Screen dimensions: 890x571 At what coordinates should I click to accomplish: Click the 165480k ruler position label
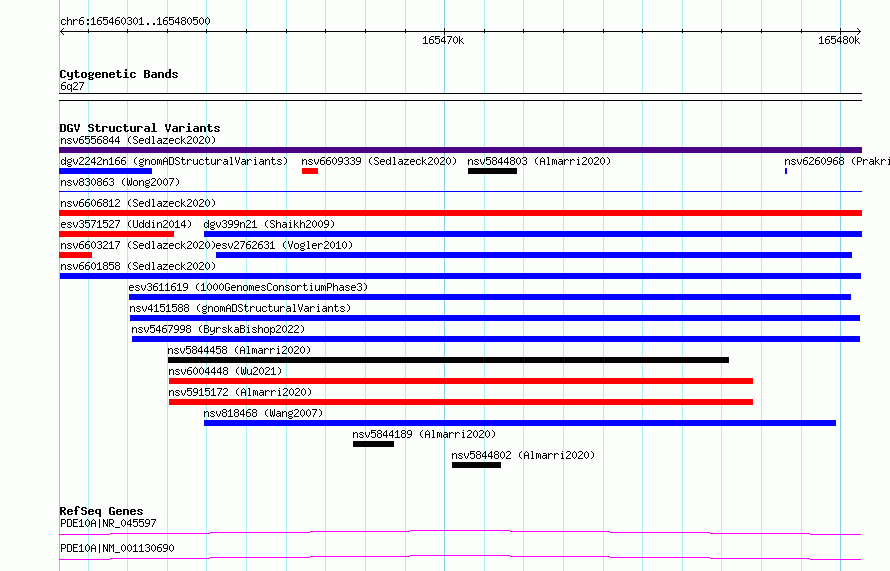(x=839, y=40)
